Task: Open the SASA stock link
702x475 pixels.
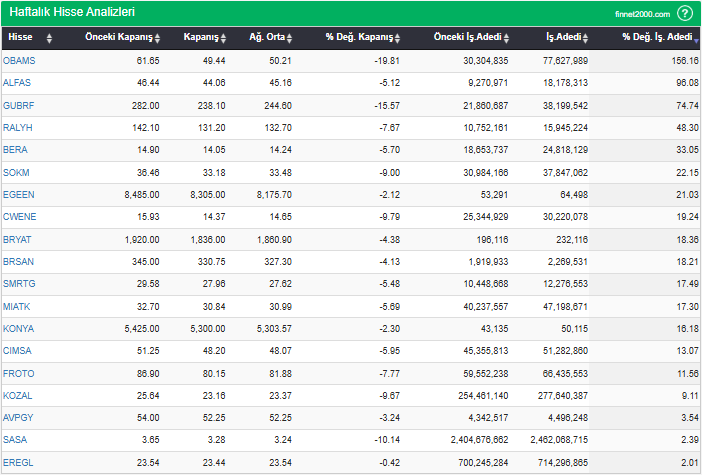Action: click(x=15, y=440)
